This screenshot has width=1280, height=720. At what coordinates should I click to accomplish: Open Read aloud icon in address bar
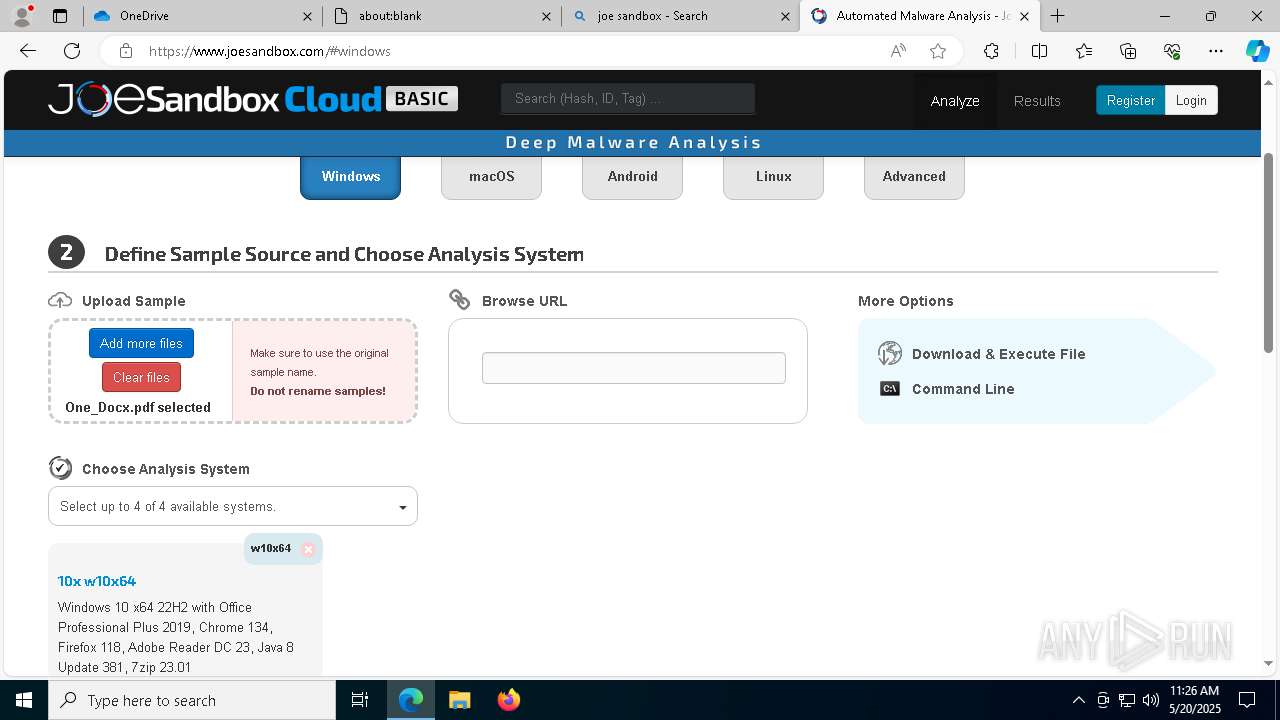coord(898,51)
